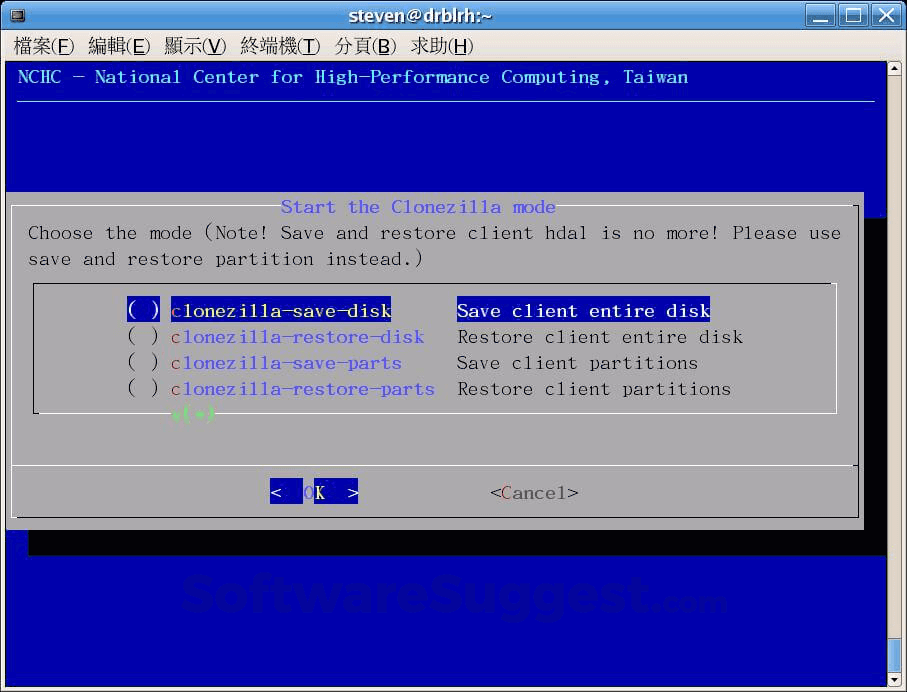Click the Start the Clonezilla mode title
Viewport: 907px width, 692px height.
pyautogui.click(x=420, y=207)
